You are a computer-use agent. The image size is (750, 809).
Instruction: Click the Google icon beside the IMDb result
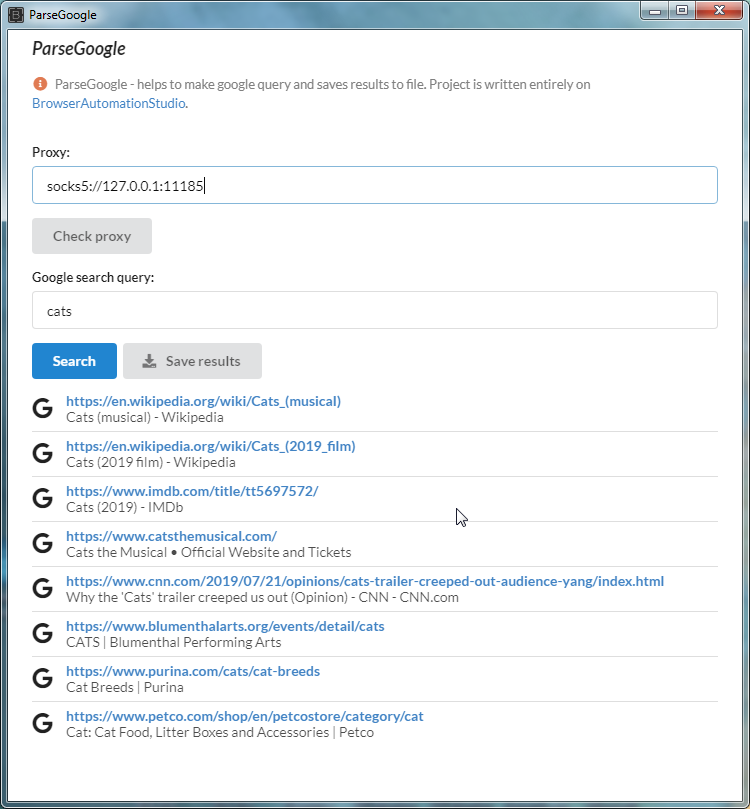pos(42,498)
